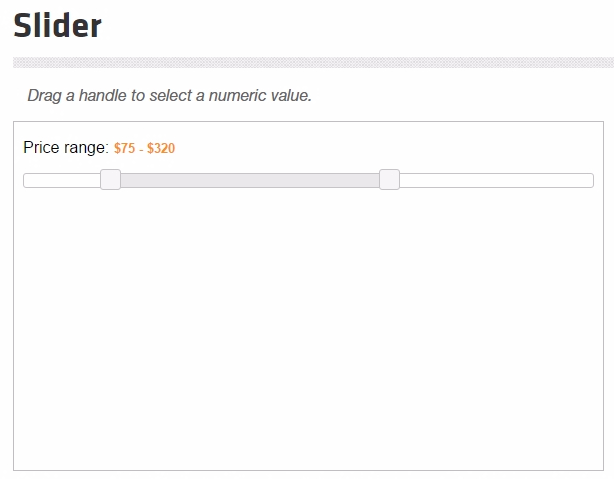This screenshot has height=479, width=614.
Task: Click the empty track right of the maximum handle
Action: (497, 181)
